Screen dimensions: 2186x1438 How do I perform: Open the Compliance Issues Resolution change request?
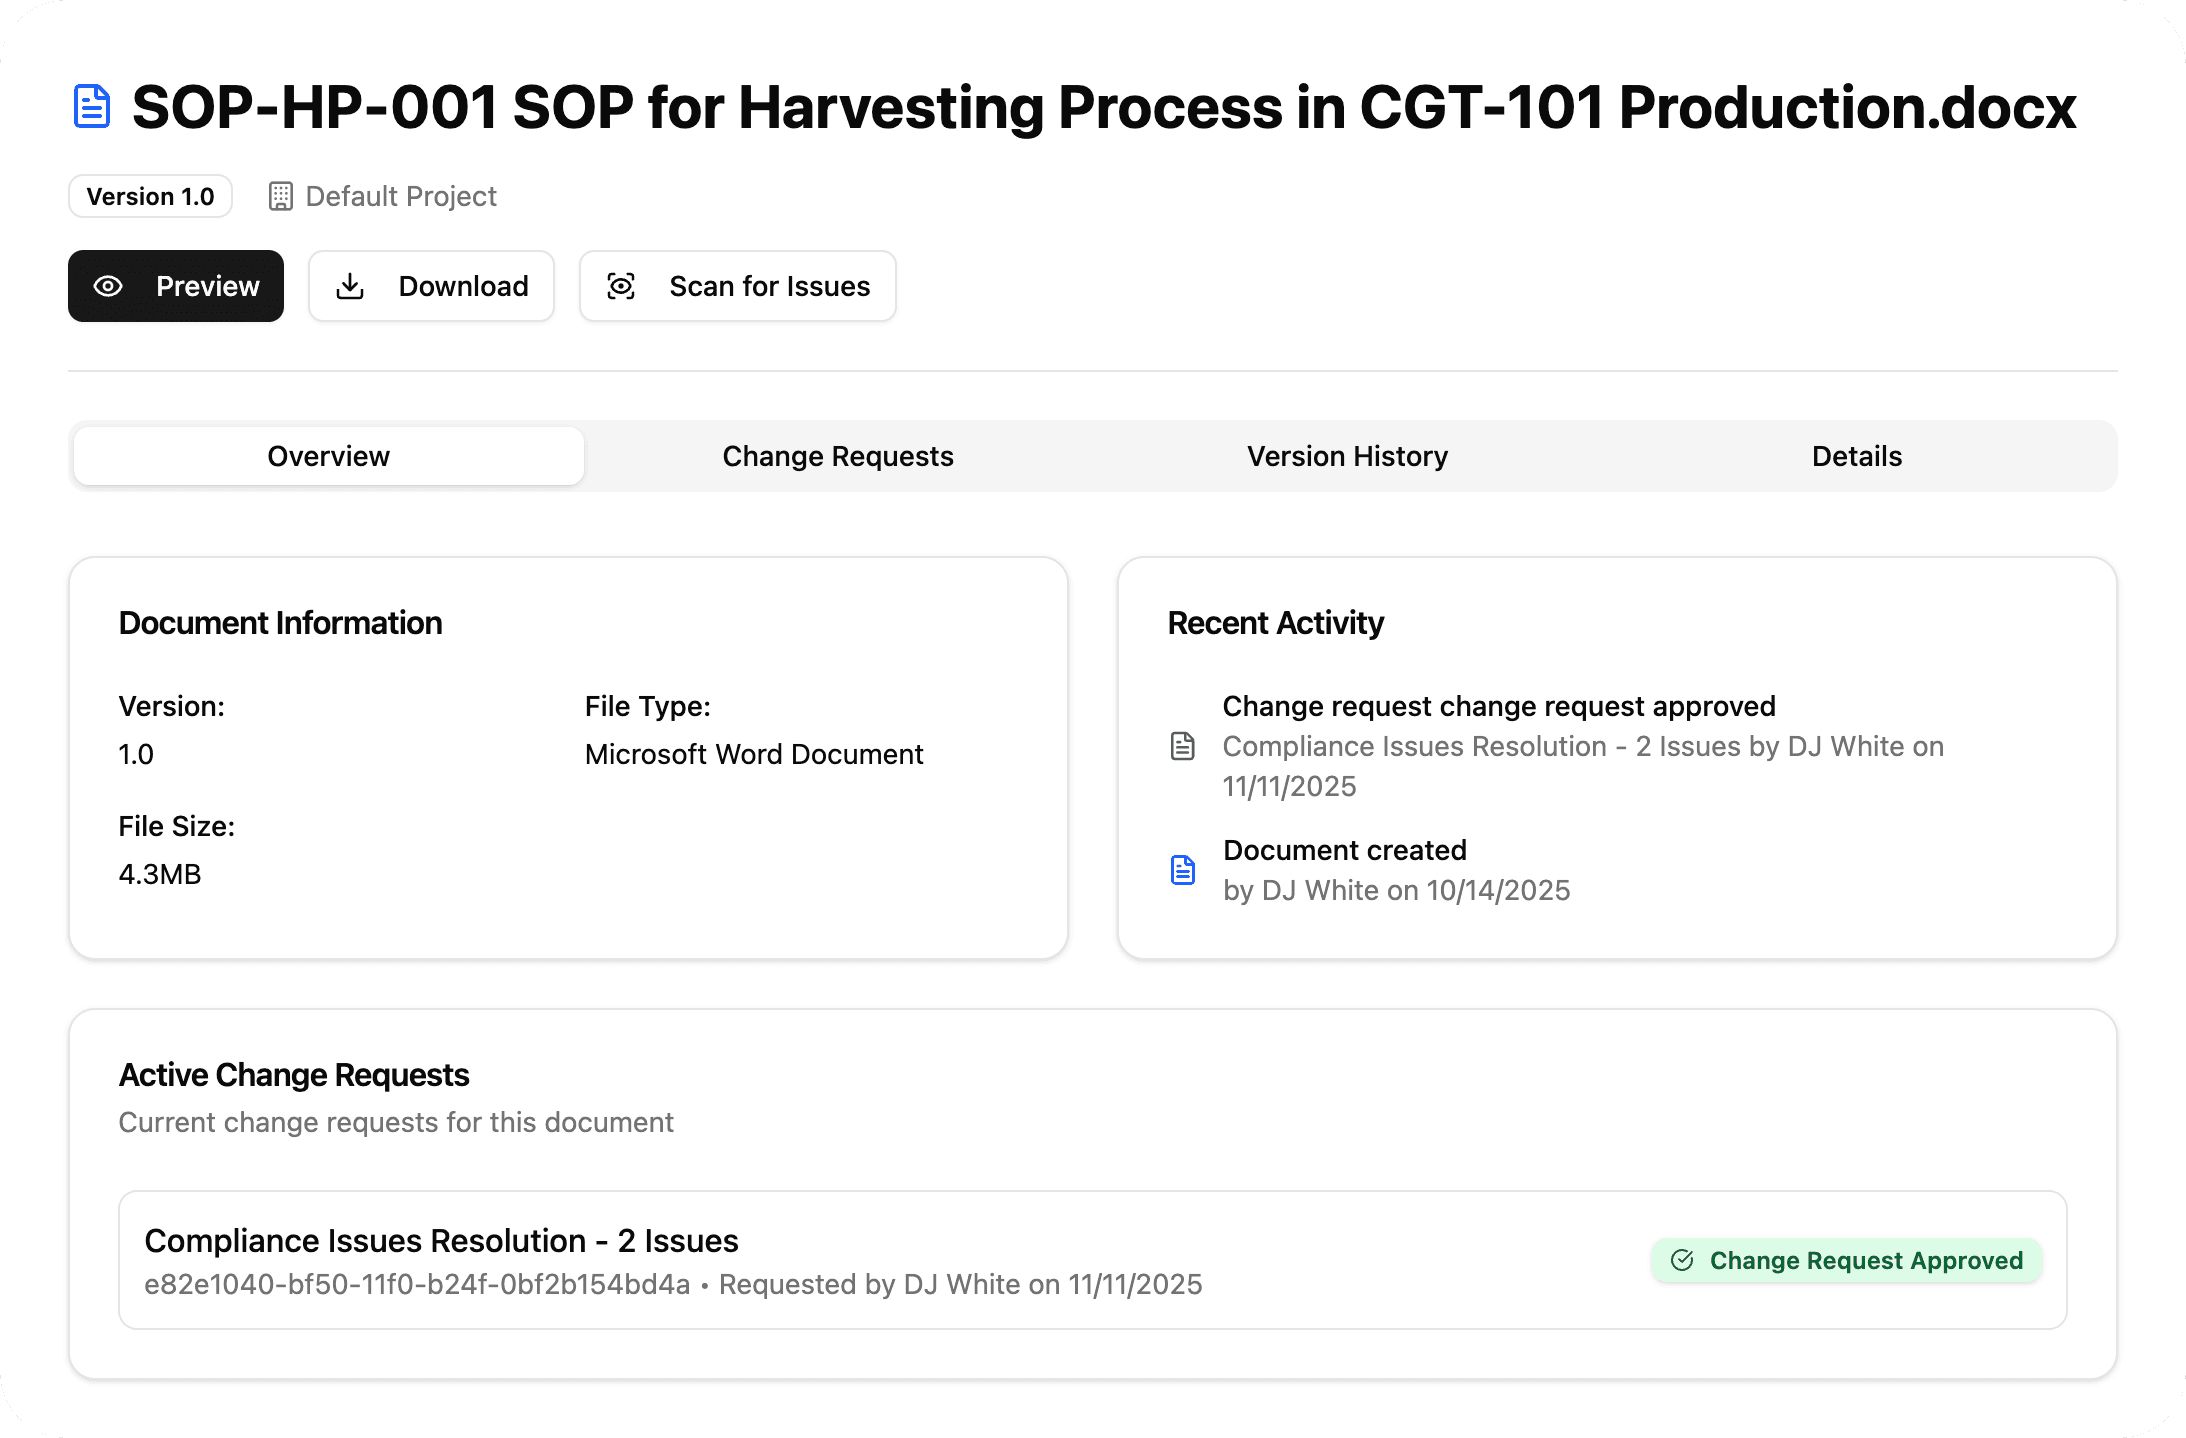coord(441,1241)
